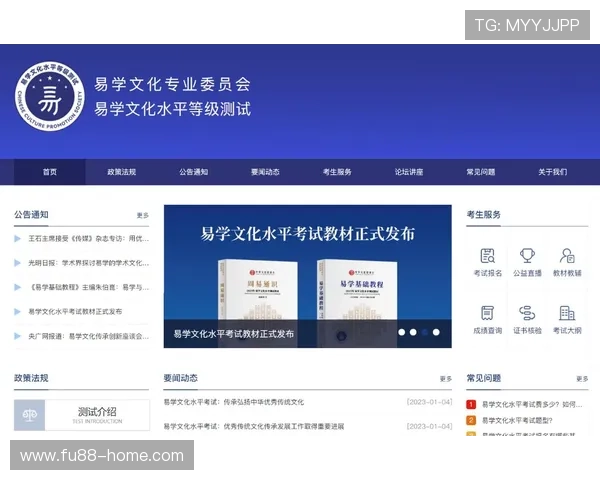Open notice 央广网报道：易学文化传承创新座谈会

point(88,336)
